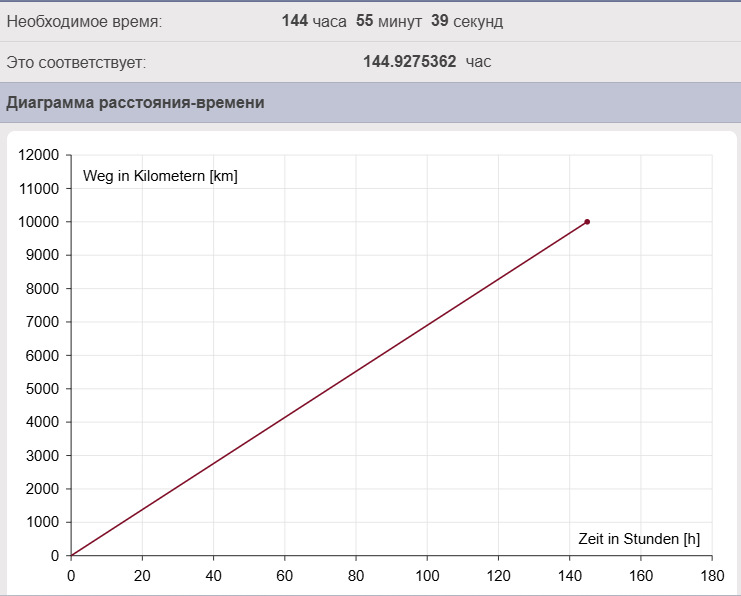The height and width of the screenshot is (596, 741).
Task: Click the 140 tick on the horizontal axis
Action: click(x=569, y=576)
